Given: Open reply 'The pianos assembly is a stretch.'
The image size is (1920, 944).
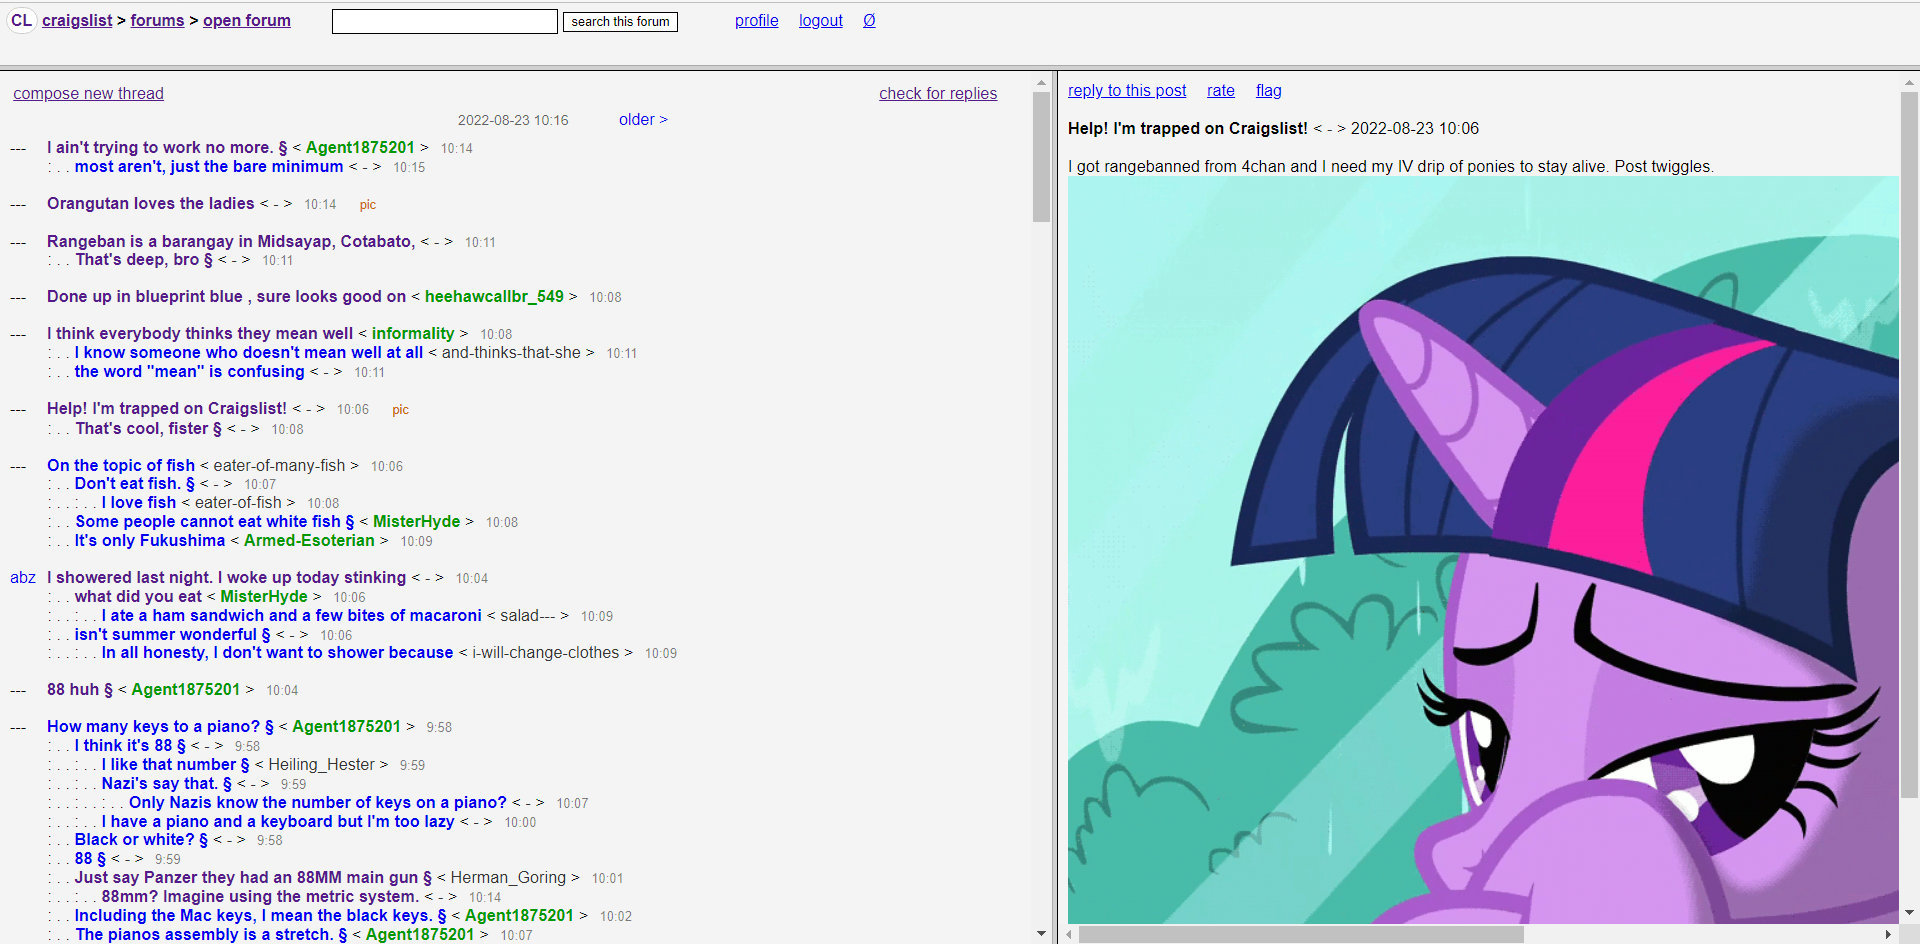Looking at the screenshot, I should click(x=212, y=934).
